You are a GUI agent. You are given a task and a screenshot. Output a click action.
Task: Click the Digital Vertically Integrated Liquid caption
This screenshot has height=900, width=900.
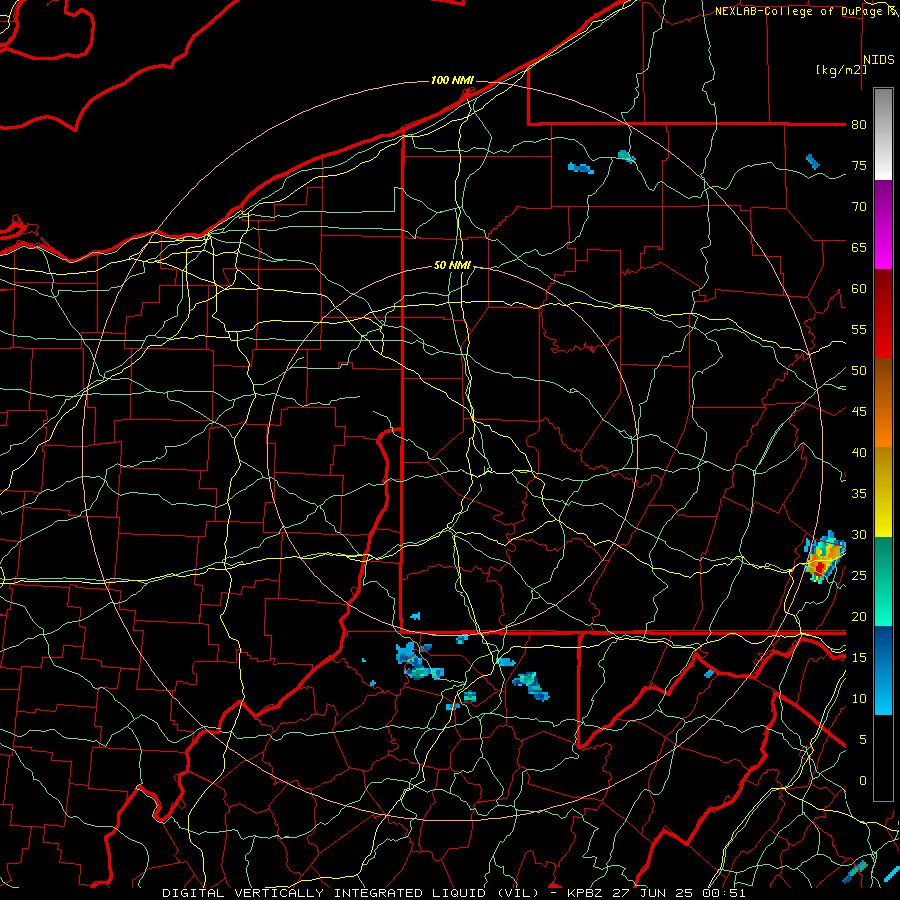point(453,893)
